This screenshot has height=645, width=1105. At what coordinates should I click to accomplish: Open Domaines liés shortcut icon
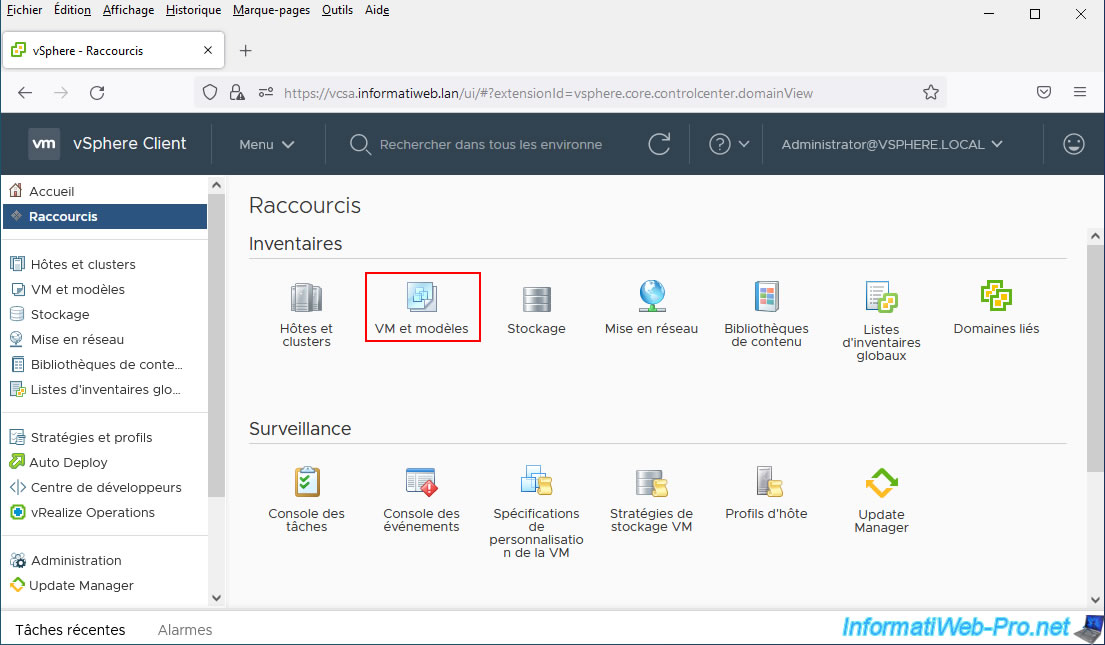[996, 297]
